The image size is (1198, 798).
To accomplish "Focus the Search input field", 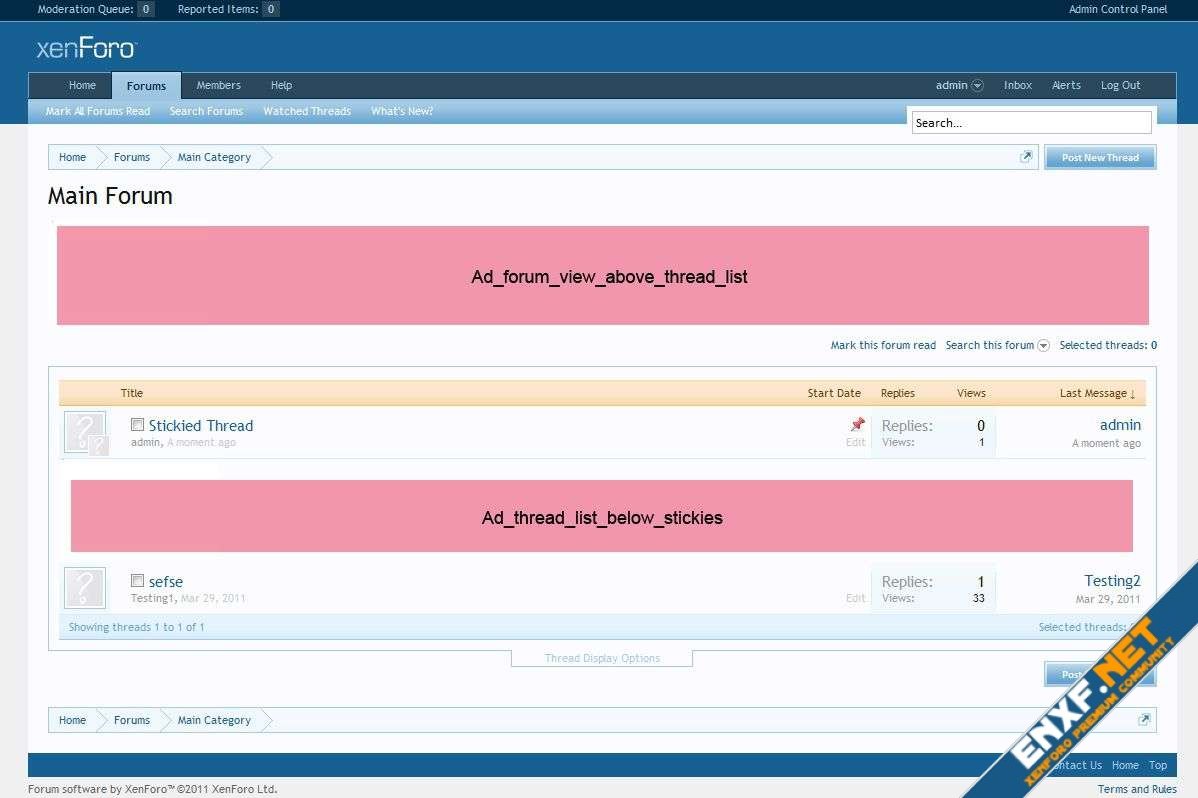I will (1031, 123).
